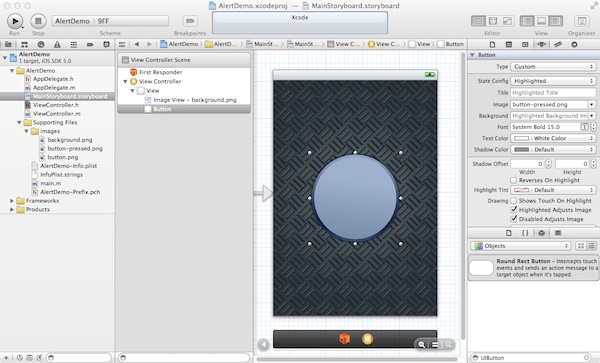Open the Organizer window icon
The width and height of the screenshot is (600, 363).
pyautogui.click(x=581, y=21)
